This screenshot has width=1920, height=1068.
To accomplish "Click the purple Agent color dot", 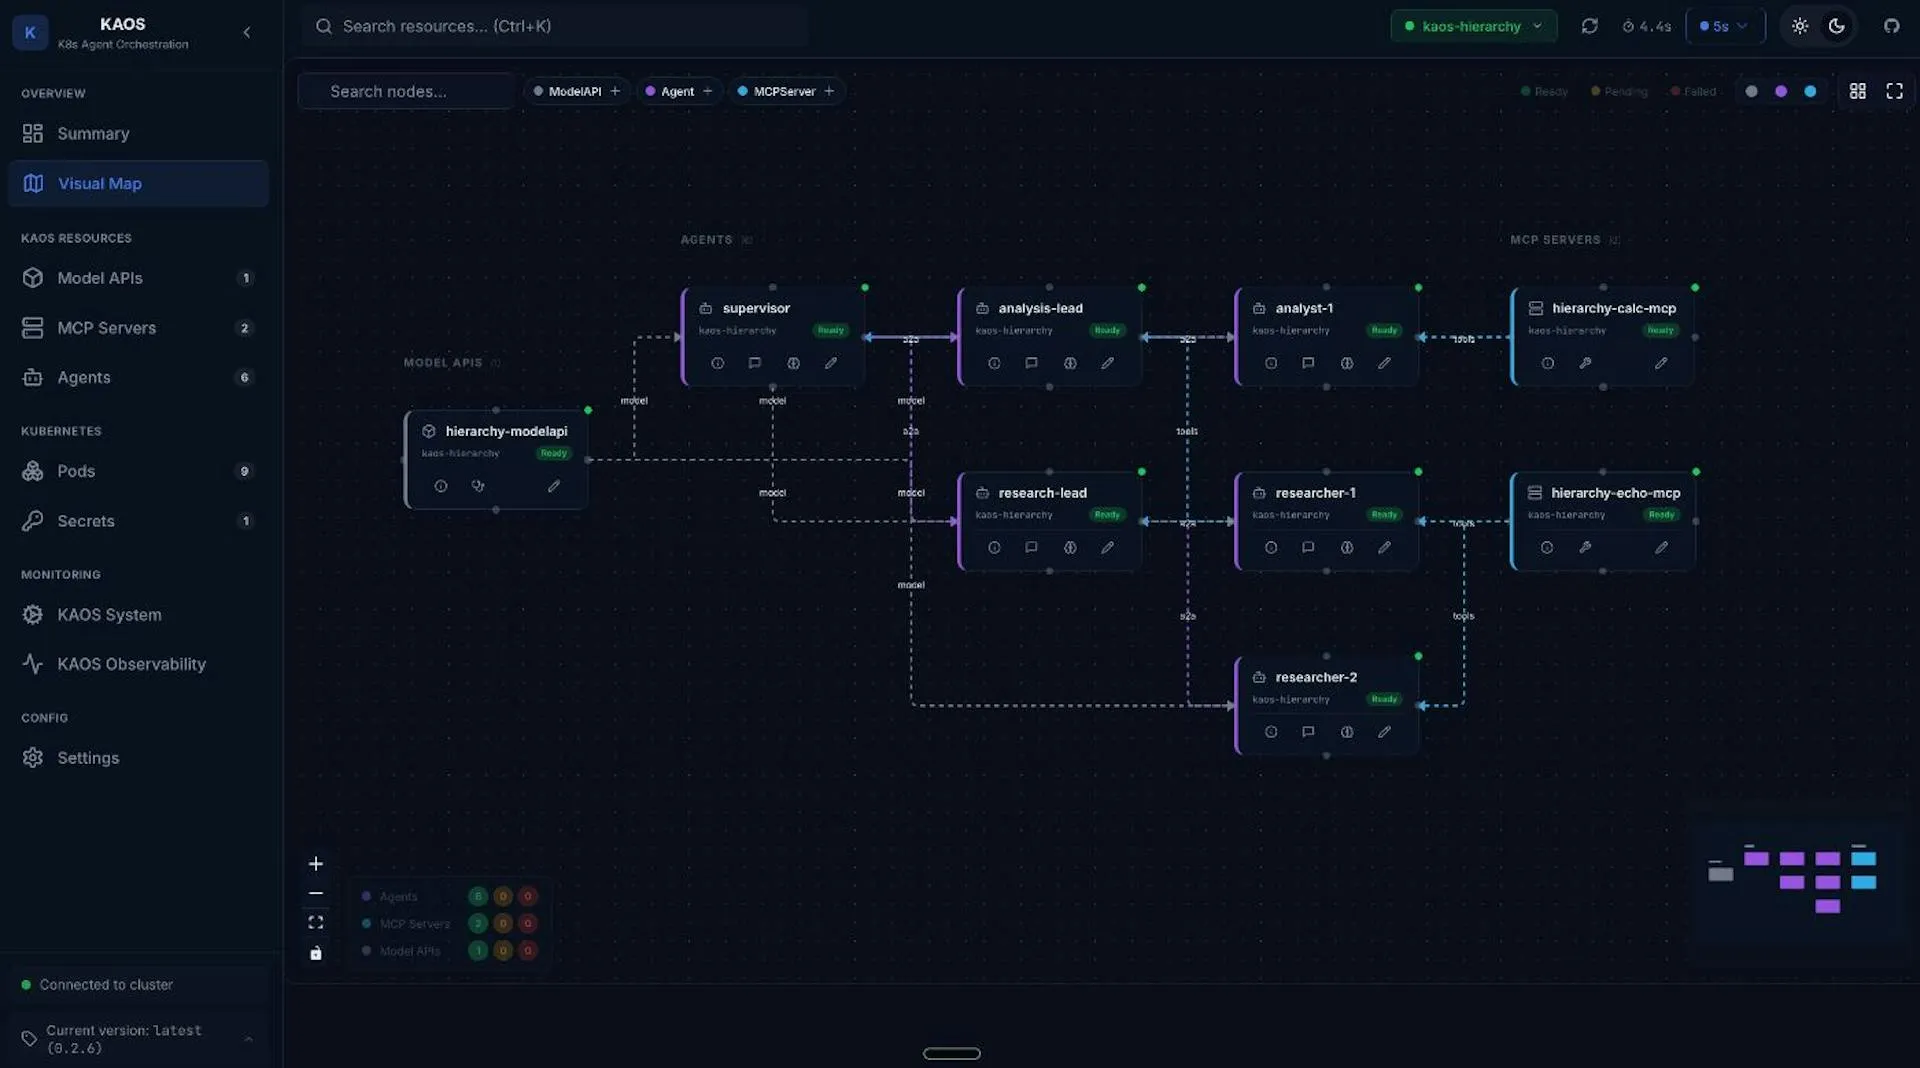I will tap(1781, 91).
